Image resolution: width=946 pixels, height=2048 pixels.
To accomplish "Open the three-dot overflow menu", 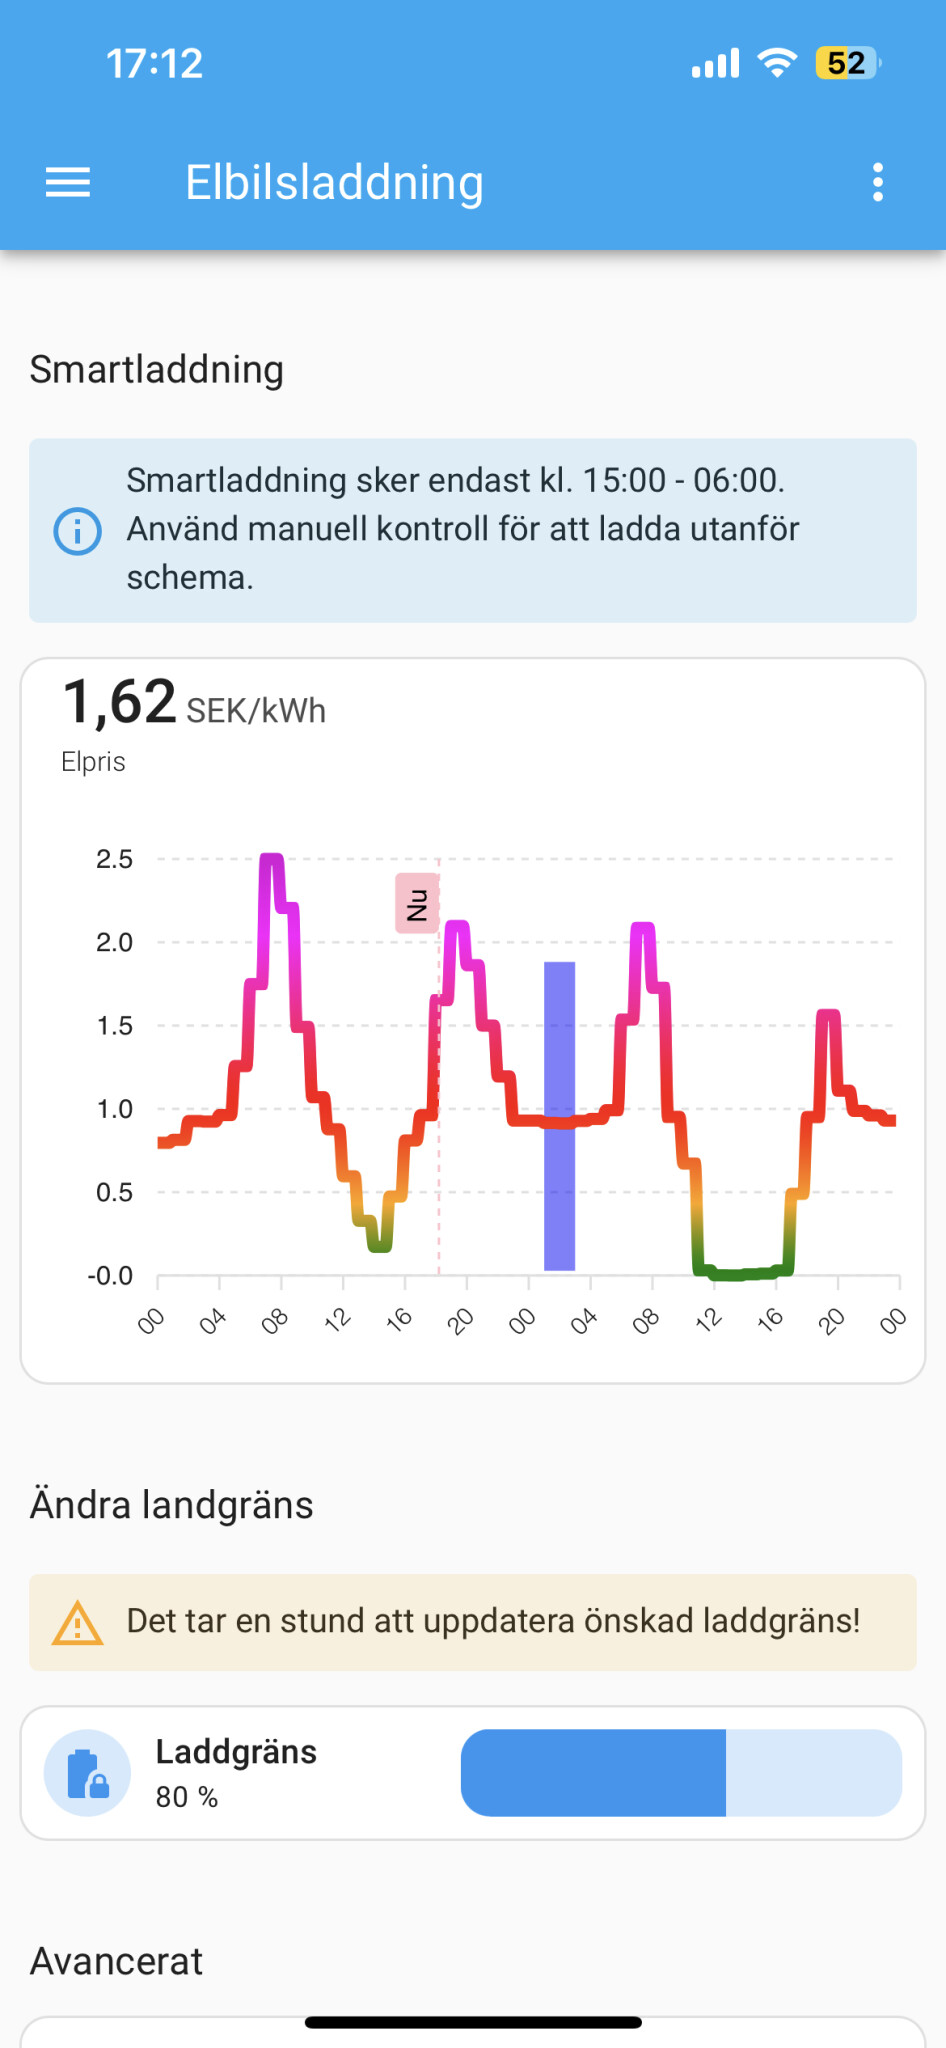I will (x=878, y=182).
